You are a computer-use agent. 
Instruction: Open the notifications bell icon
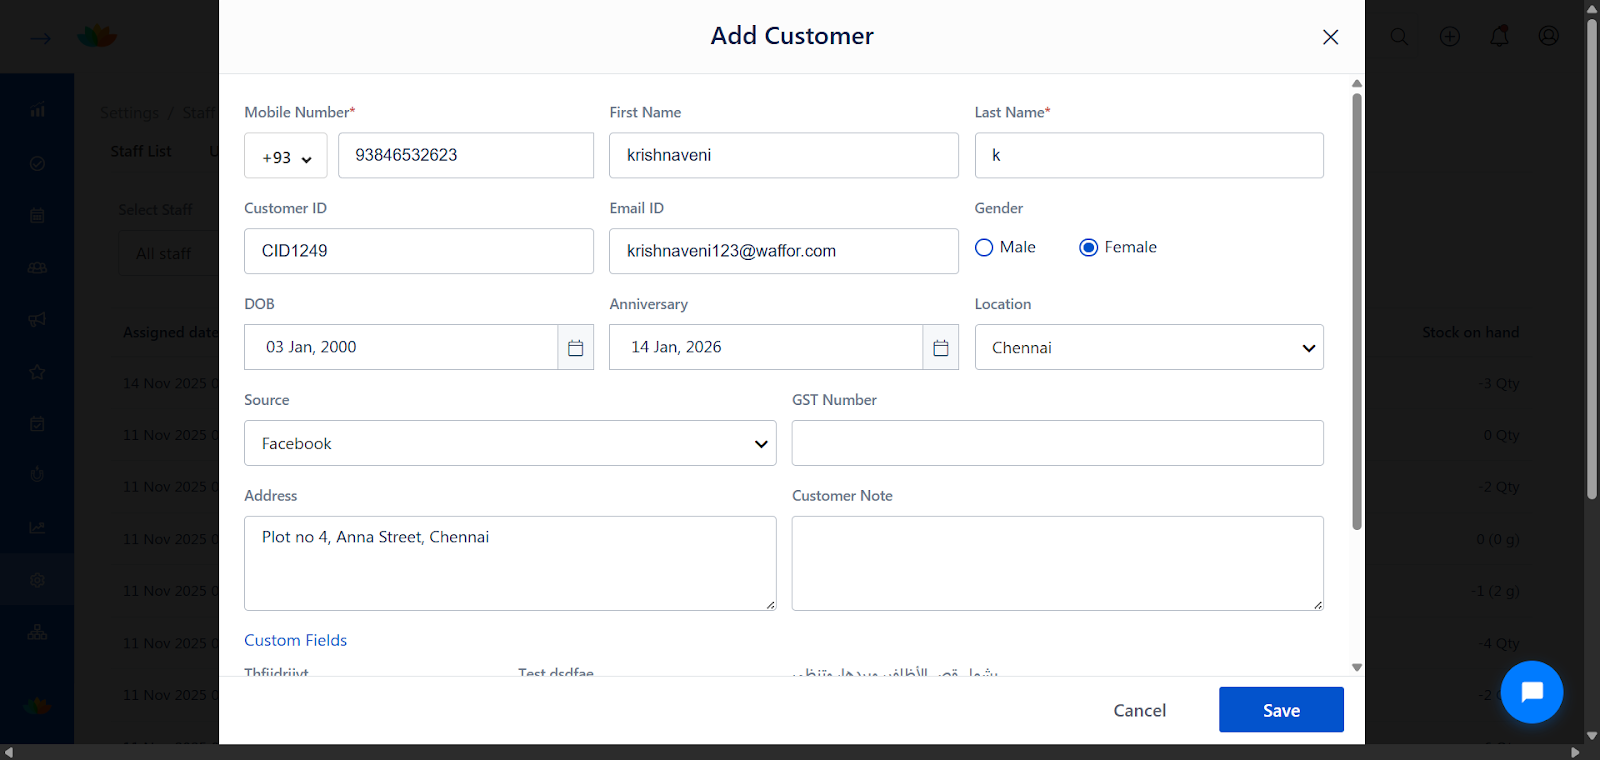coord(1499,37)
